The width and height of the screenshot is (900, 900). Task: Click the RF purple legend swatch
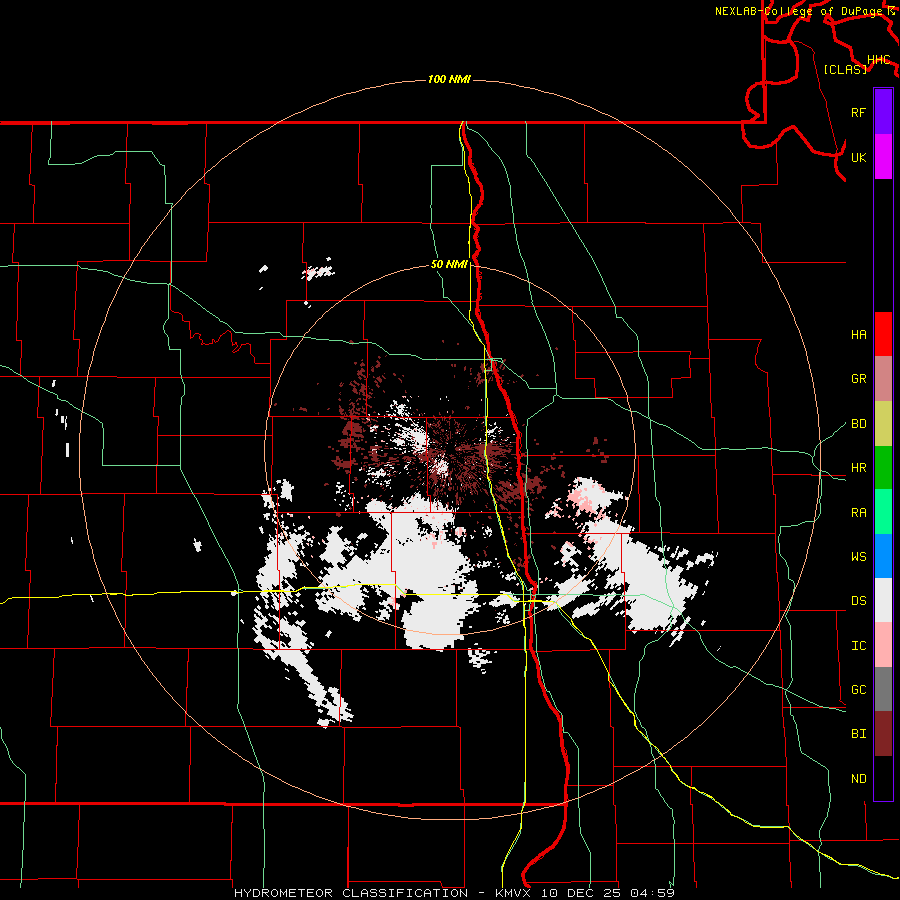[883, 112]
